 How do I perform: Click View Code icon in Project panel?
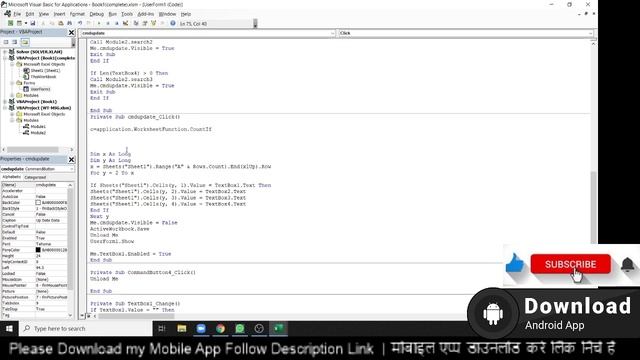click(6, 42)
